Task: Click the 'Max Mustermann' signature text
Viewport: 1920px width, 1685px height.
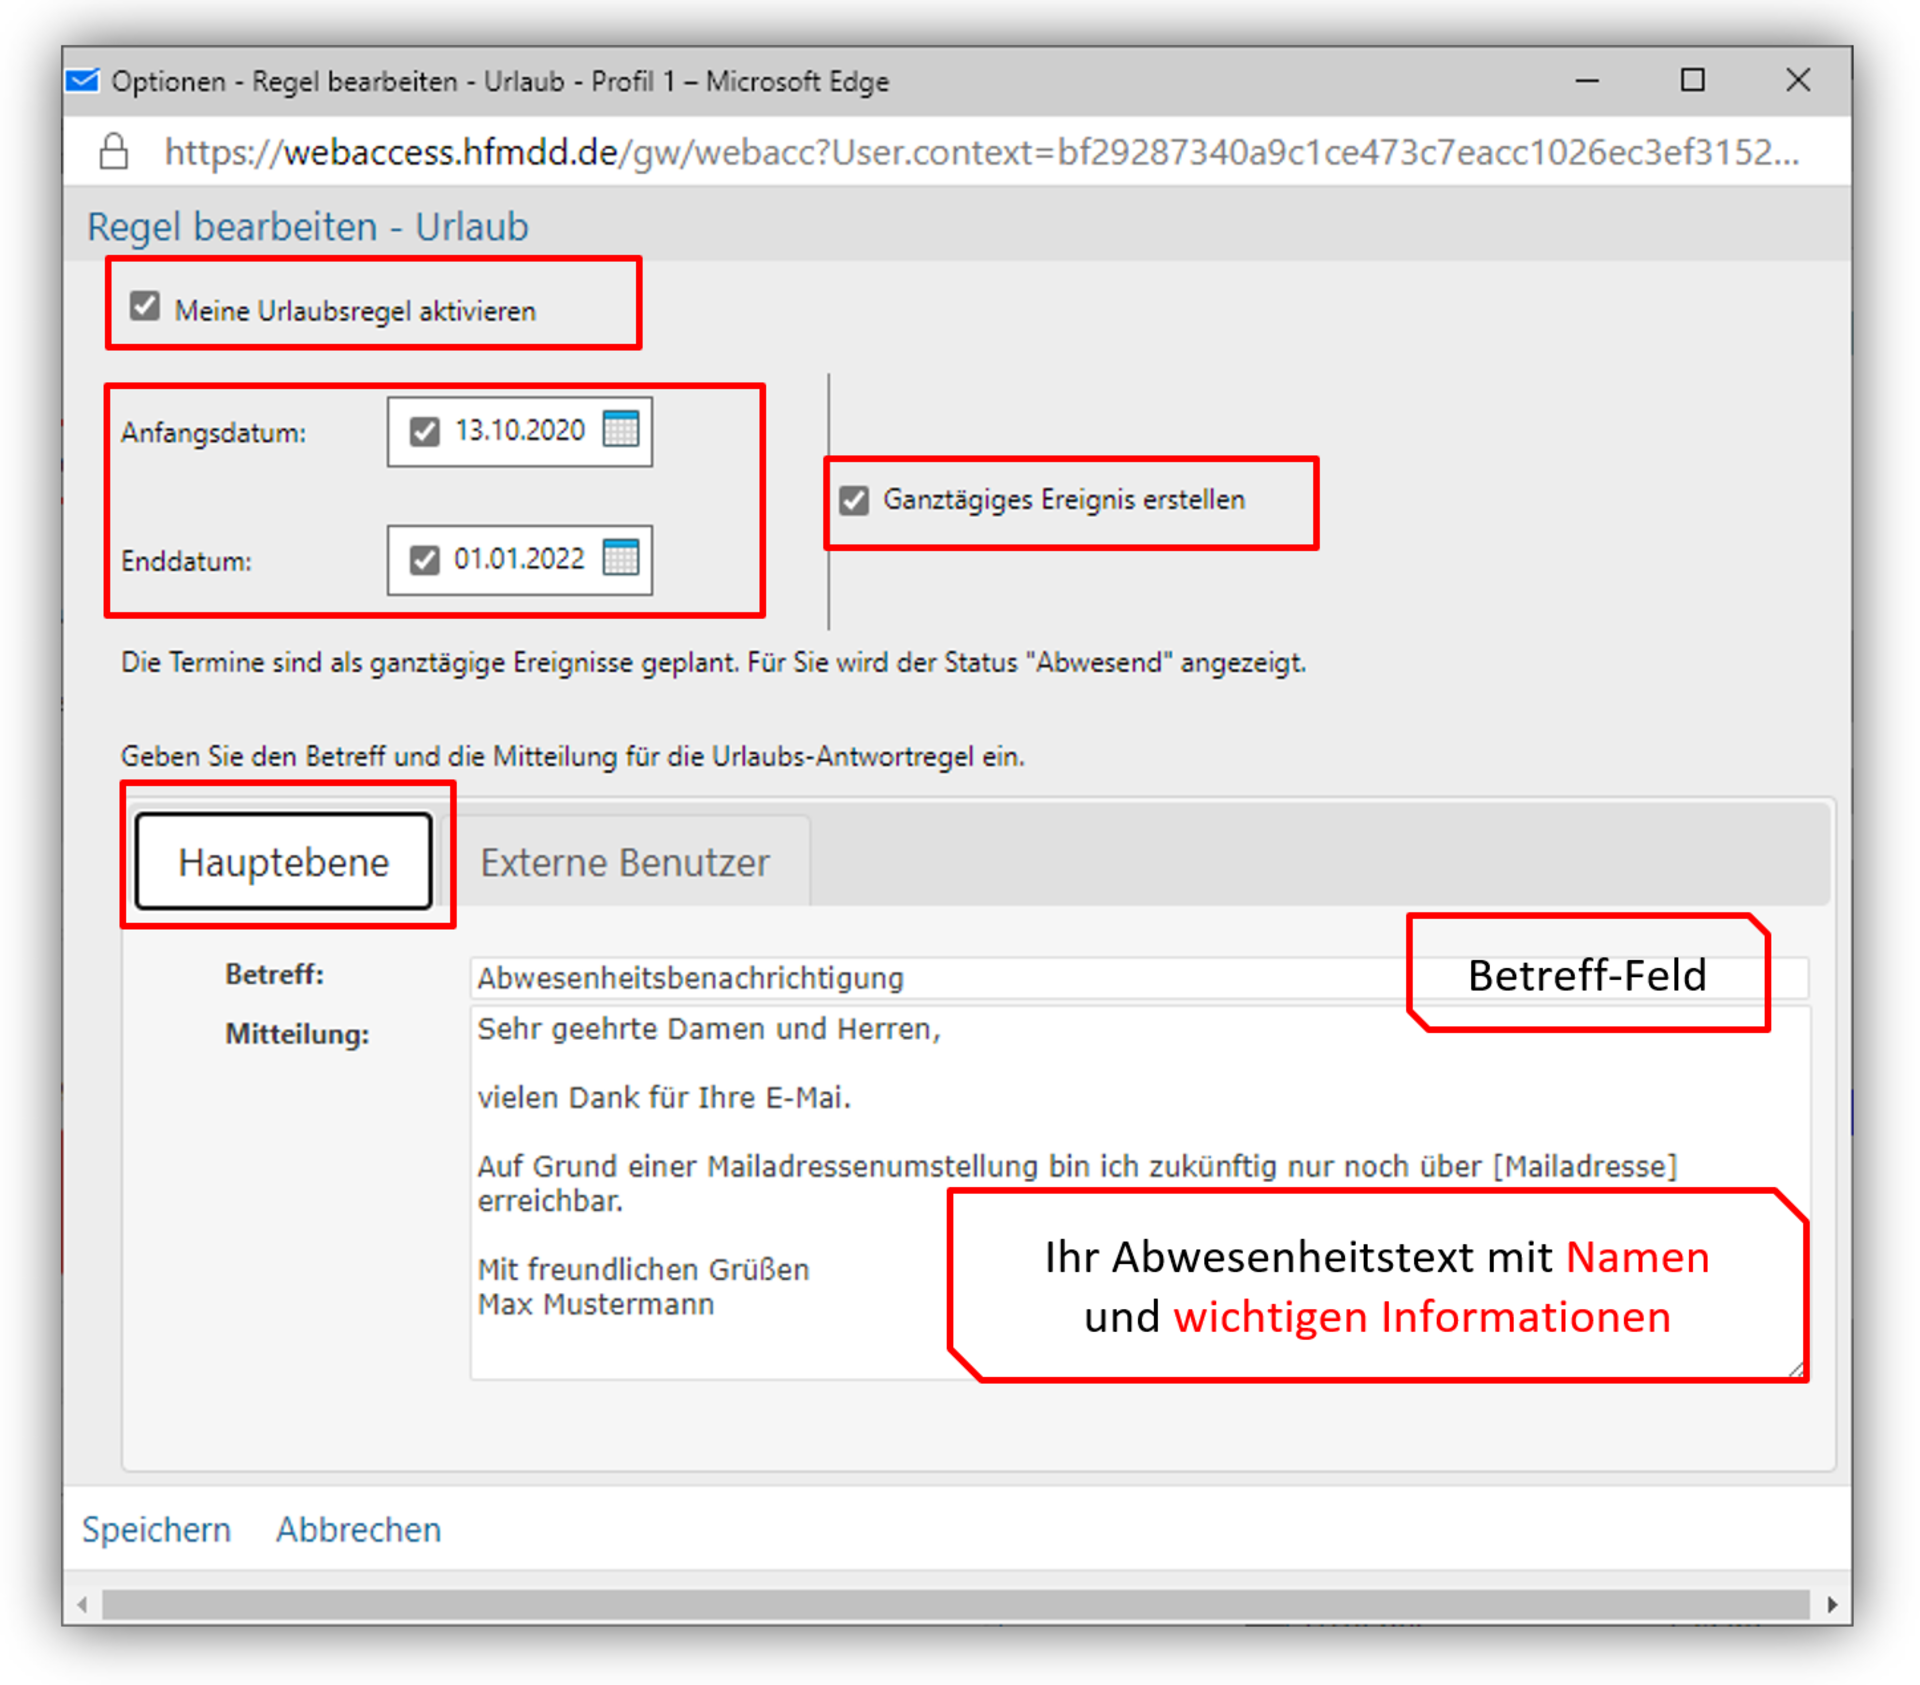Action: pos(596,1305)
